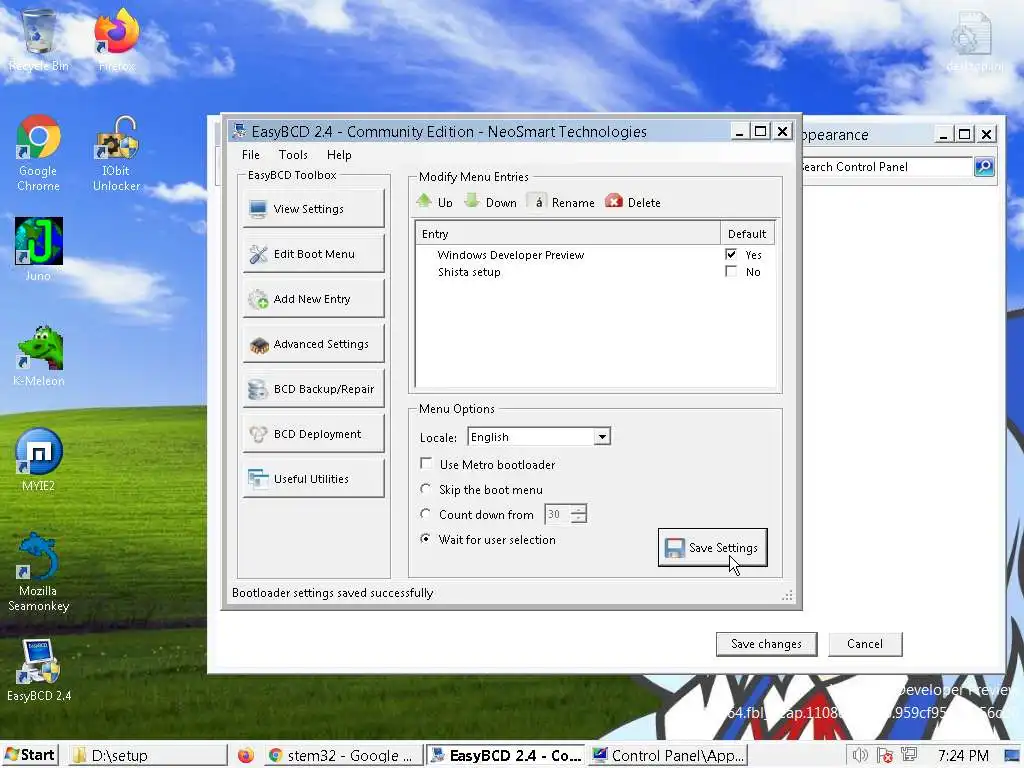
Task: Open the Start menu
Action: click(x=30, y=756)
